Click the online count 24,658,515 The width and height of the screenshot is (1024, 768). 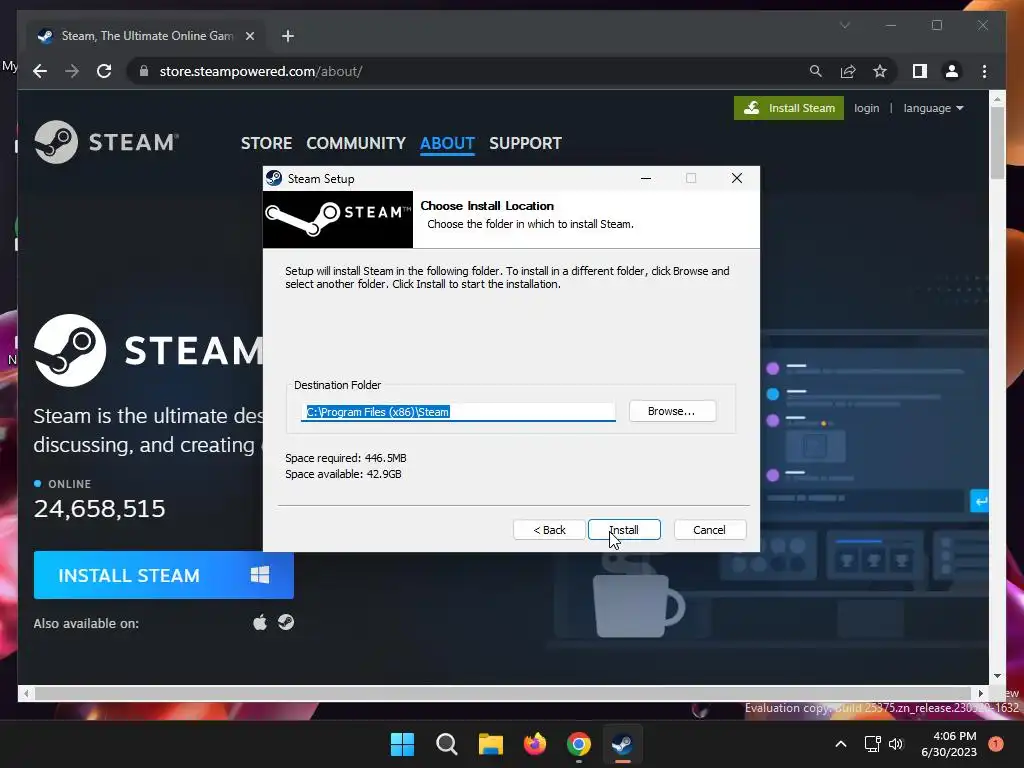coord(99,509)
